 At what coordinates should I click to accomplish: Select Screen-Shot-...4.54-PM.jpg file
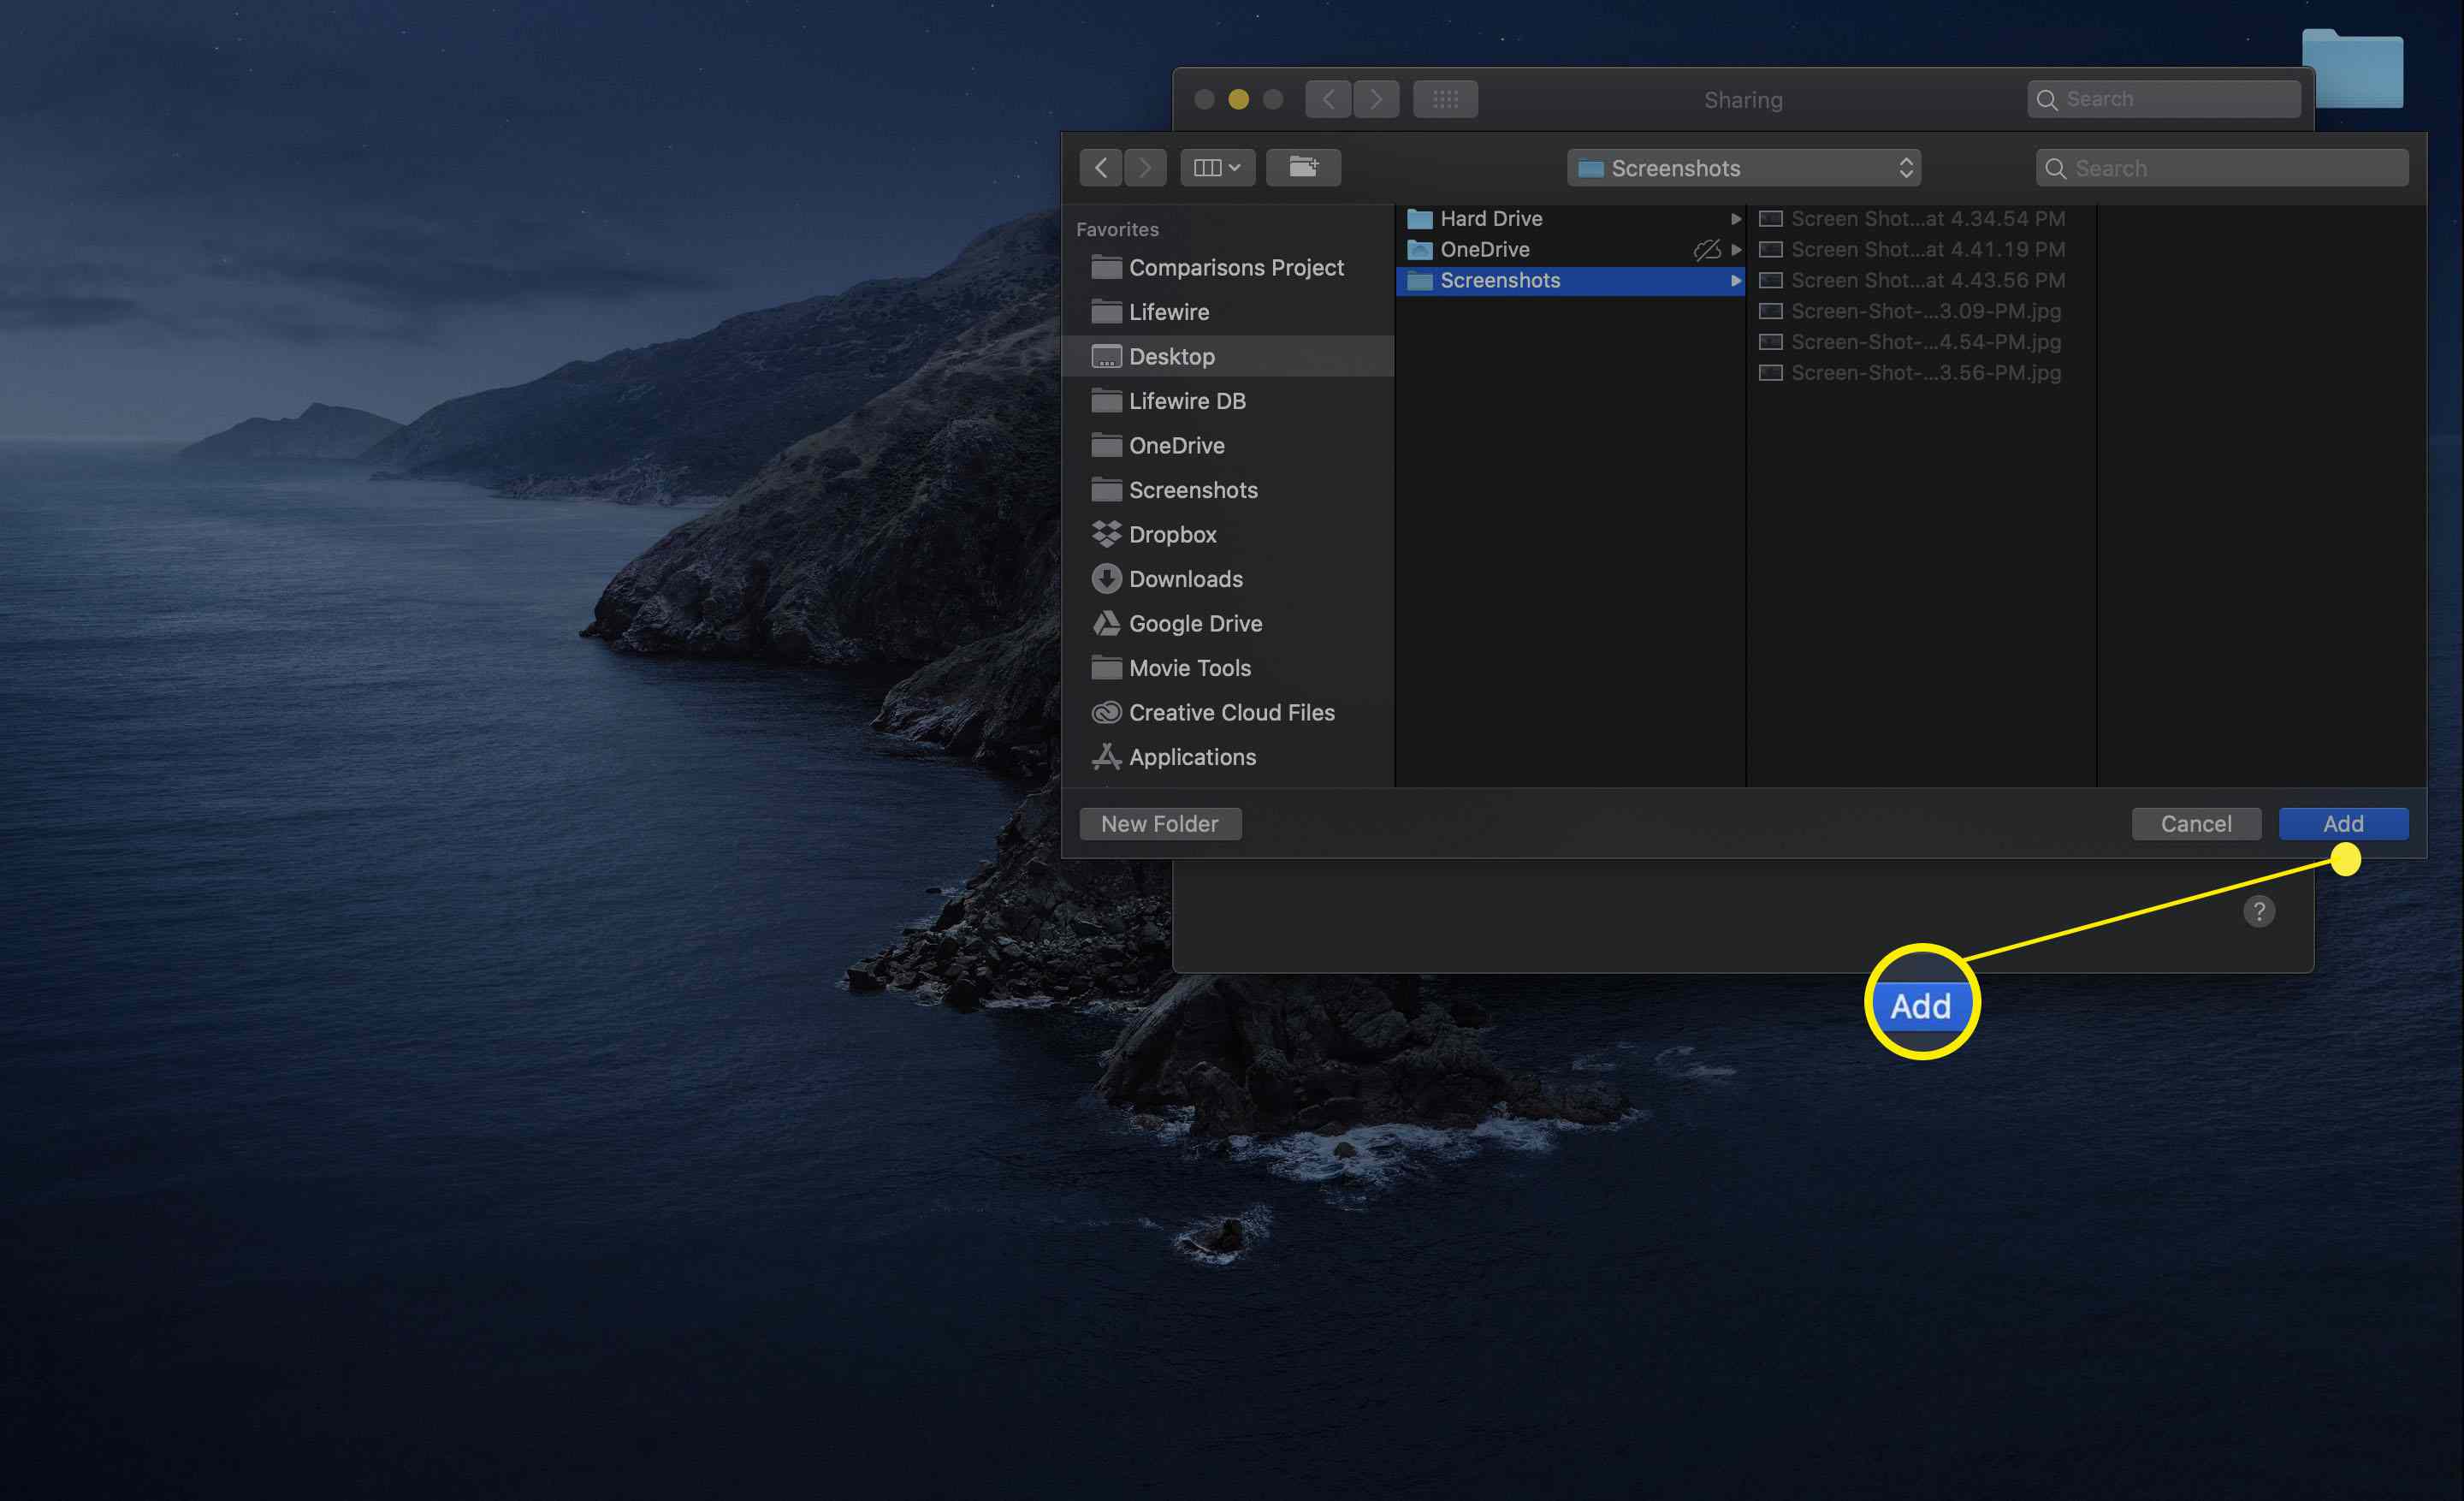point(1920,343)
